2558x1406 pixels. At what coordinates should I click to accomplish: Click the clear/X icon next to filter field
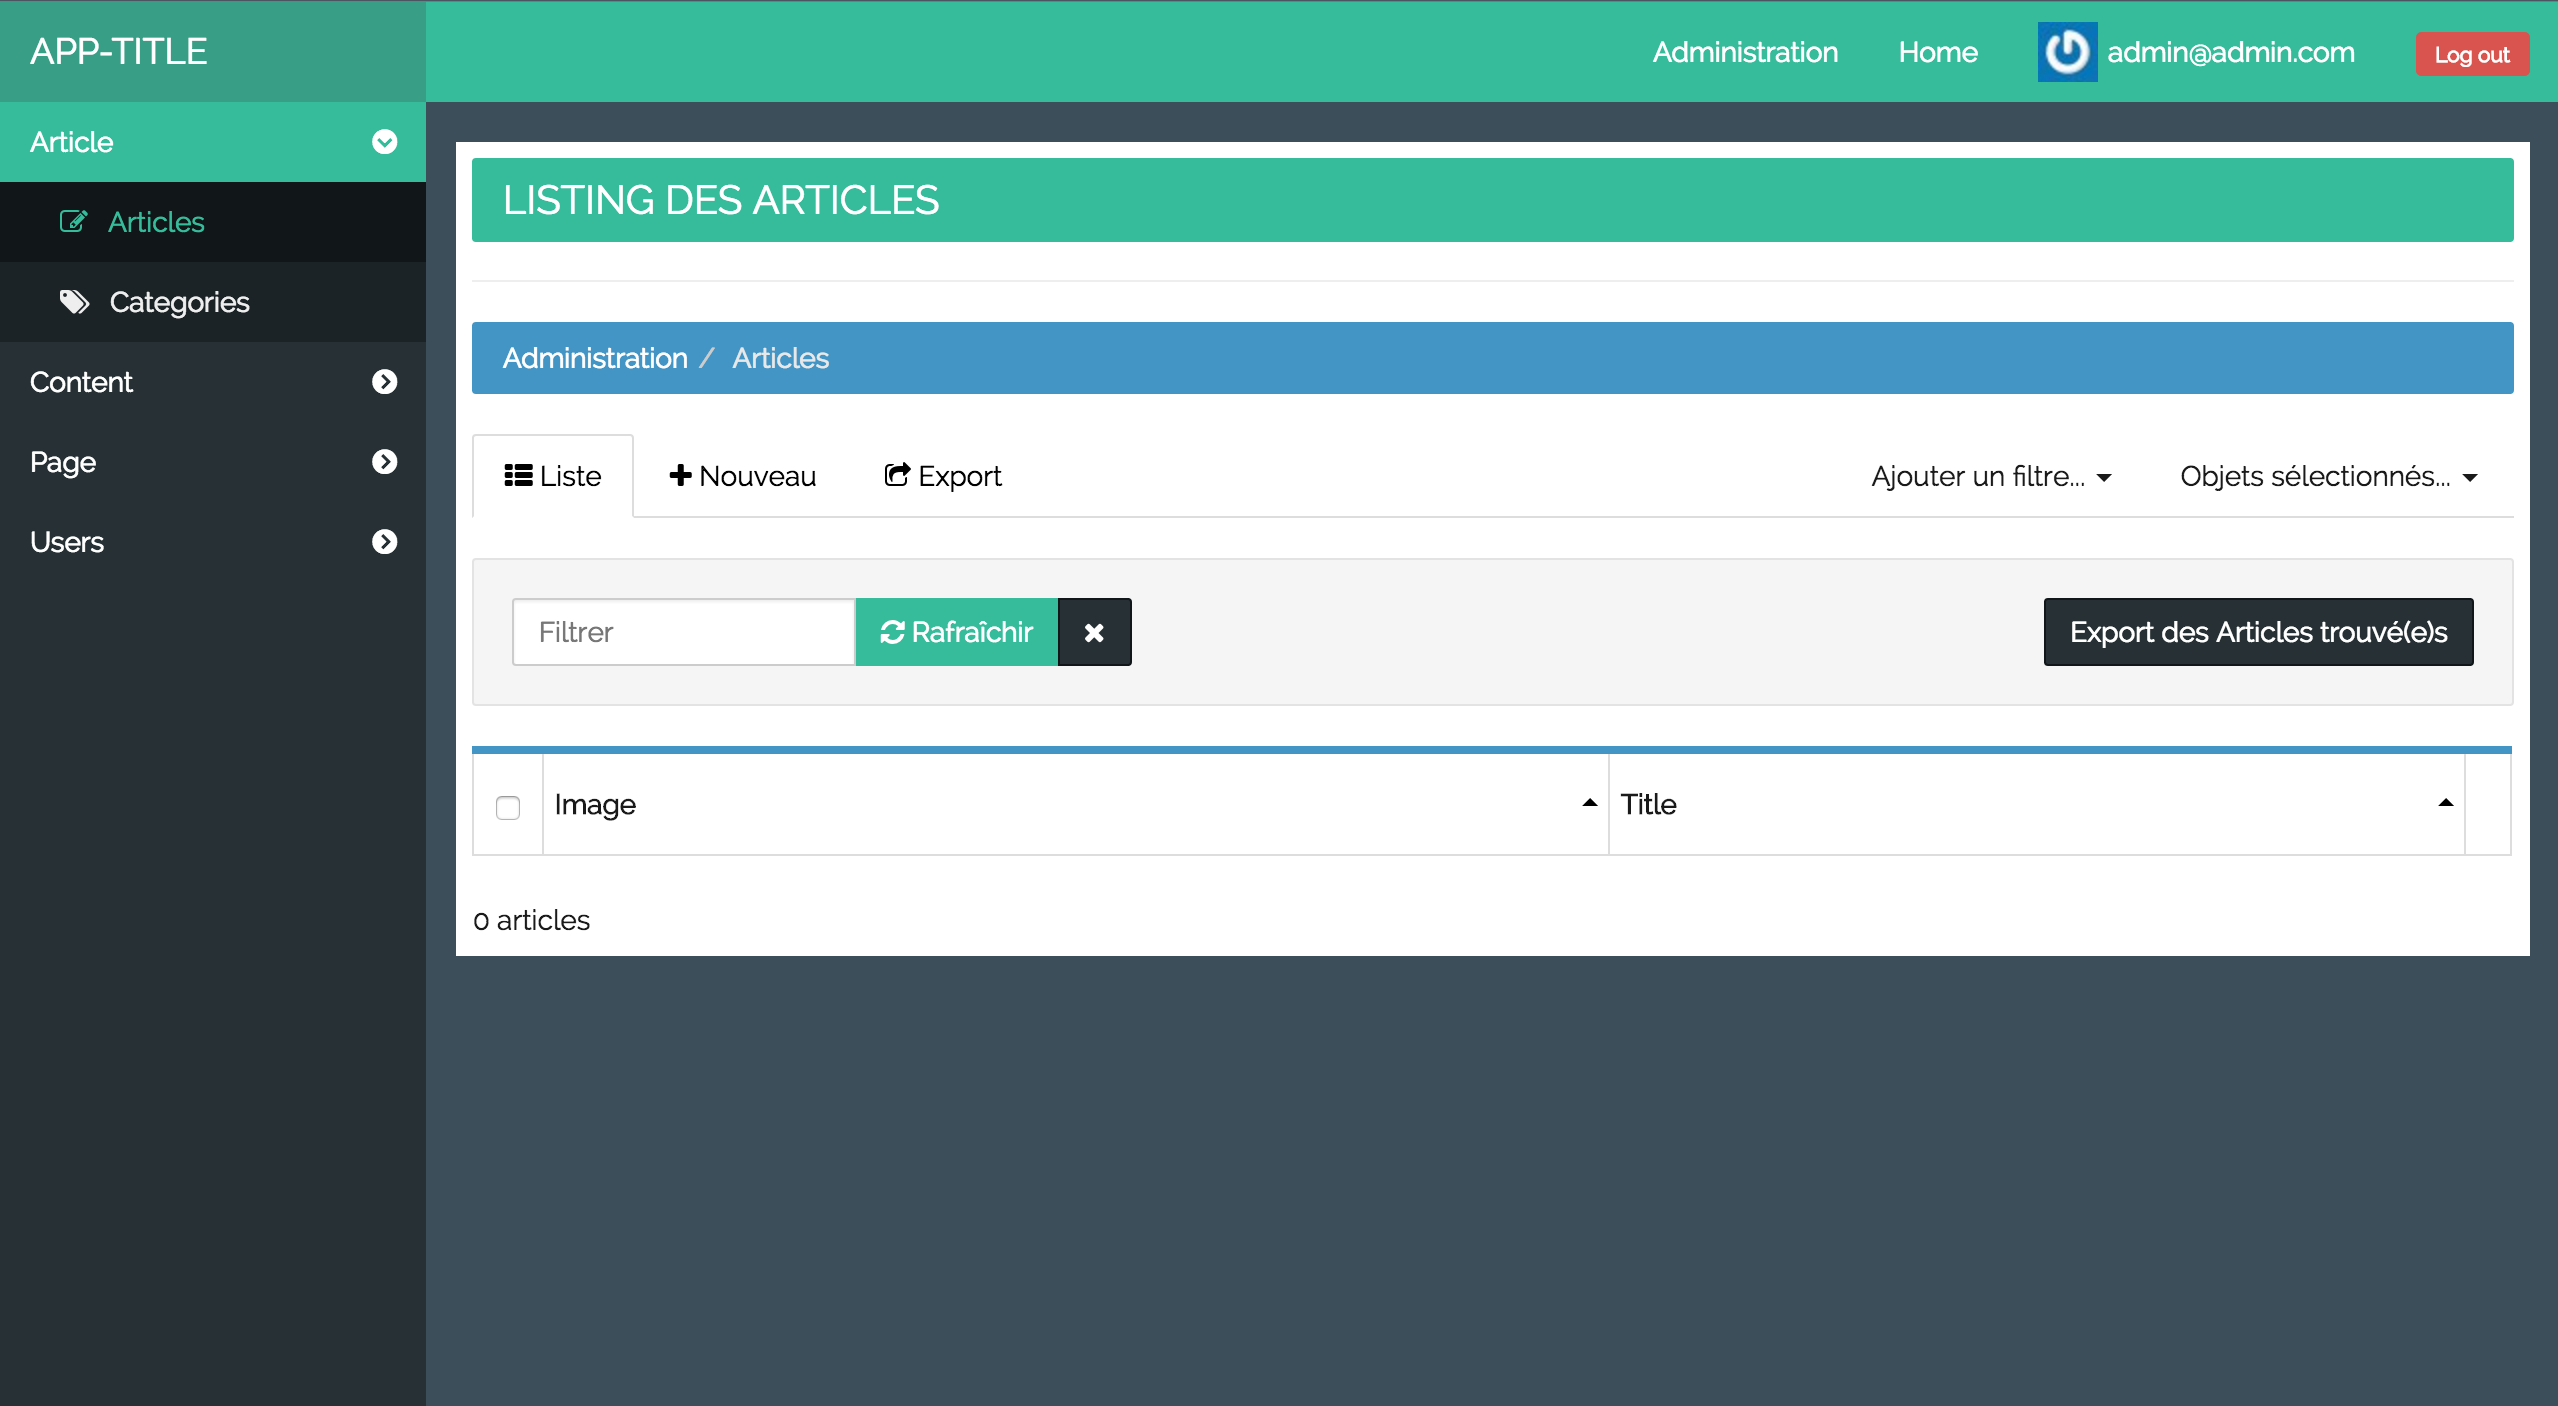click(x=1094, y=630)
